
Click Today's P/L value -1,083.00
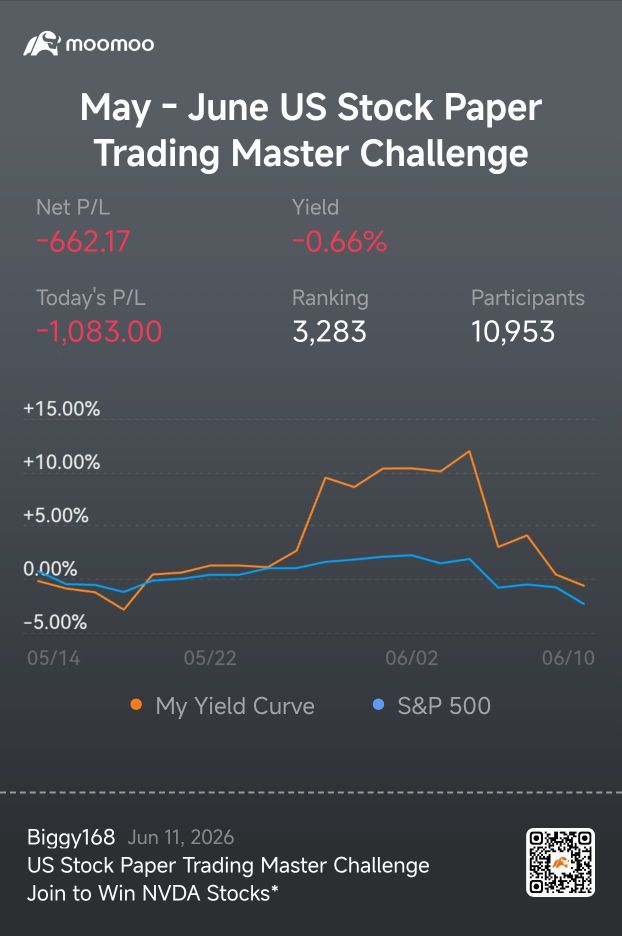coord(99,332)
